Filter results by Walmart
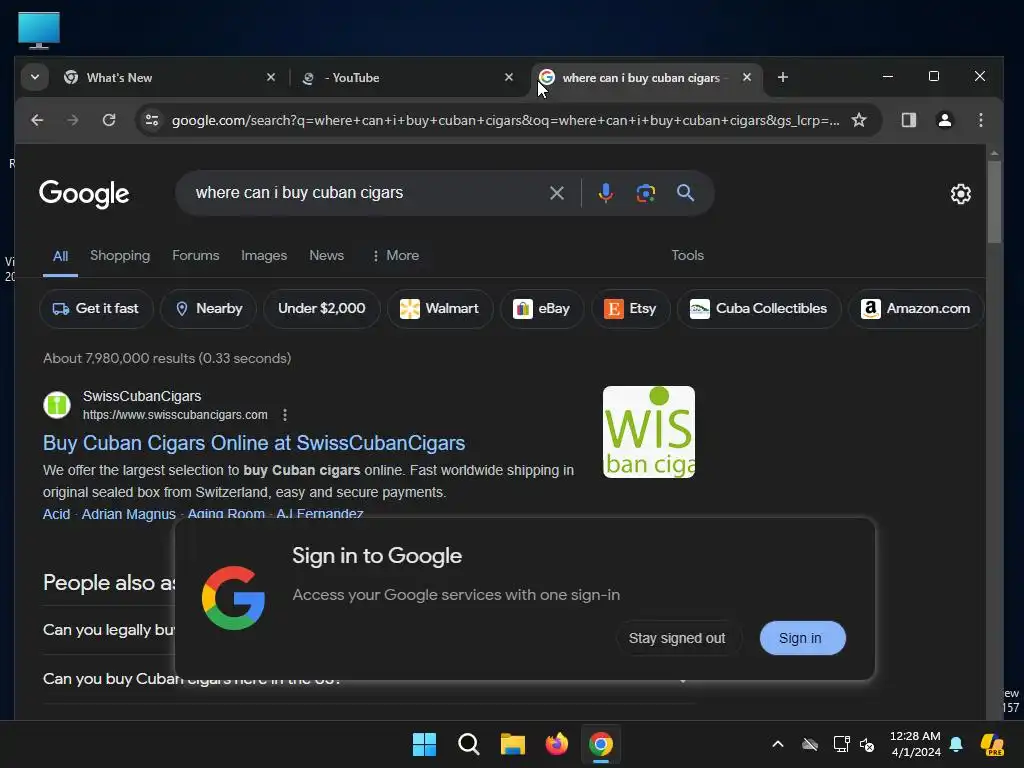This screenshot has width=1024, height=768. click(440, 308)
